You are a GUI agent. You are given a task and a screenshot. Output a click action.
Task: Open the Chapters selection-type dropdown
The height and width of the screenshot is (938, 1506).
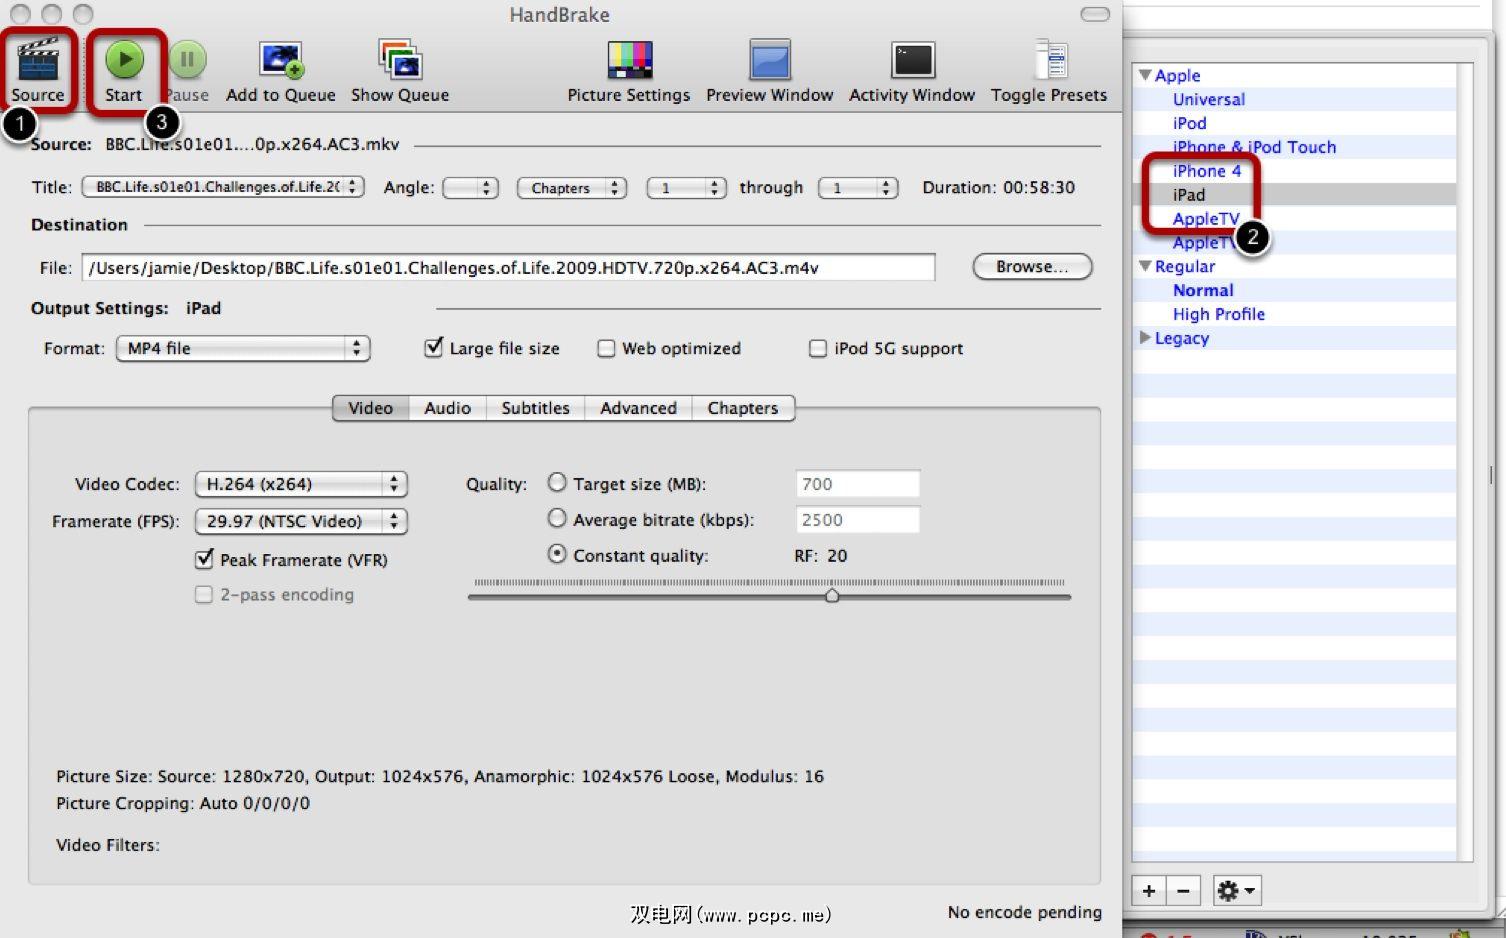[572, 187]
